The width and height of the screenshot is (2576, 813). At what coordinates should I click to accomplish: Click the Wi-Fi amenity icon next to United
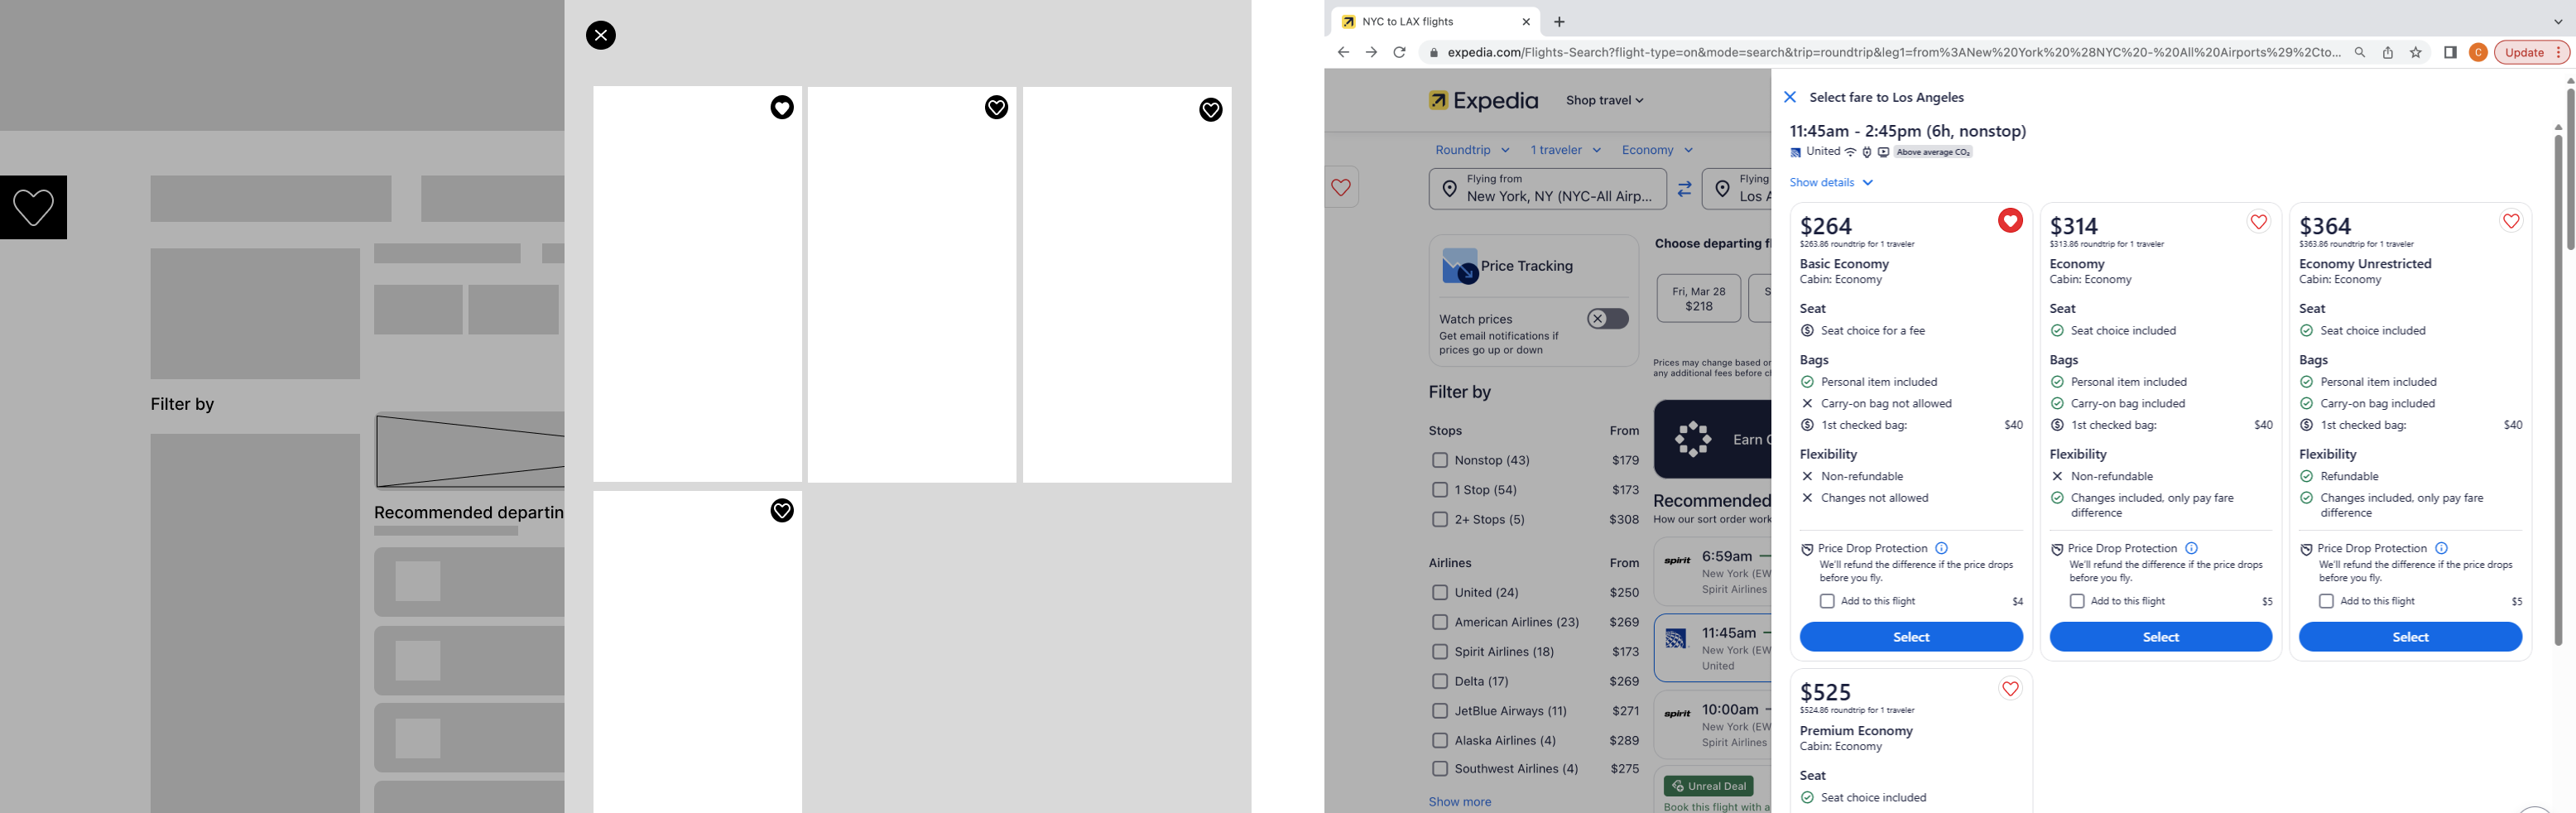point(1850,152)
